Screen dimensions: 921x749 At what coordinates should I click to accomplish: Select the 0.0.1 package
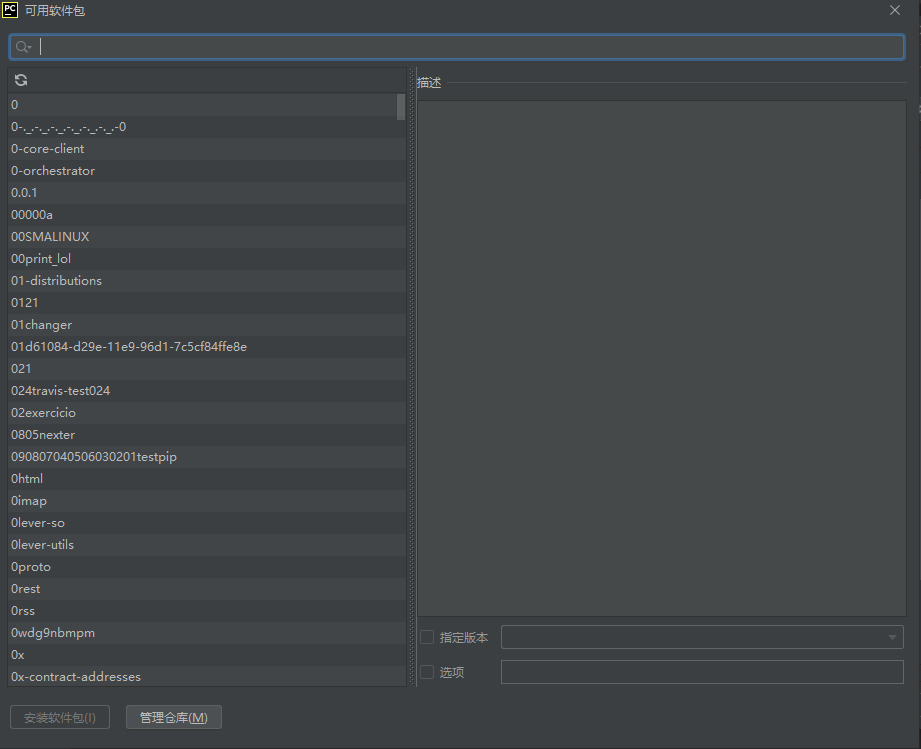click(207, 193)
